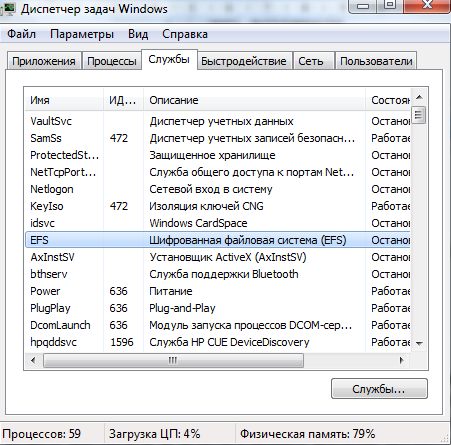Select the AxInstSV service row
This screenshot has width=451, height=445.
(218, 257)
